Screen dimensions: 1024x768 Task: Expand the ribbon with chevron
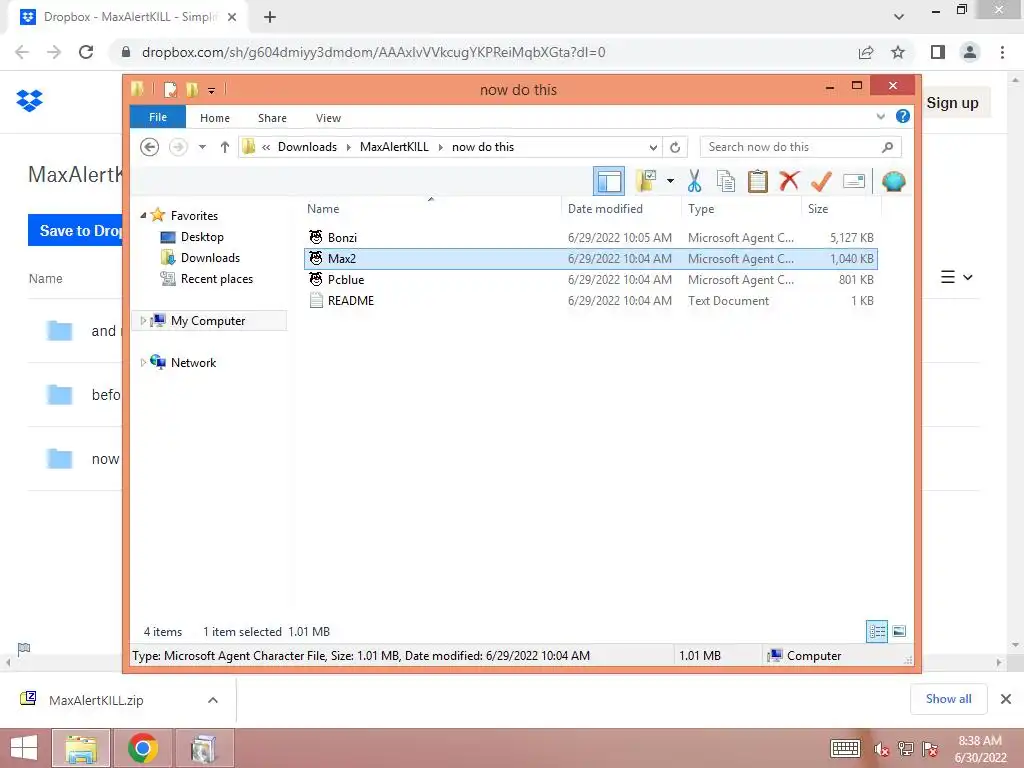click(880, 116)
